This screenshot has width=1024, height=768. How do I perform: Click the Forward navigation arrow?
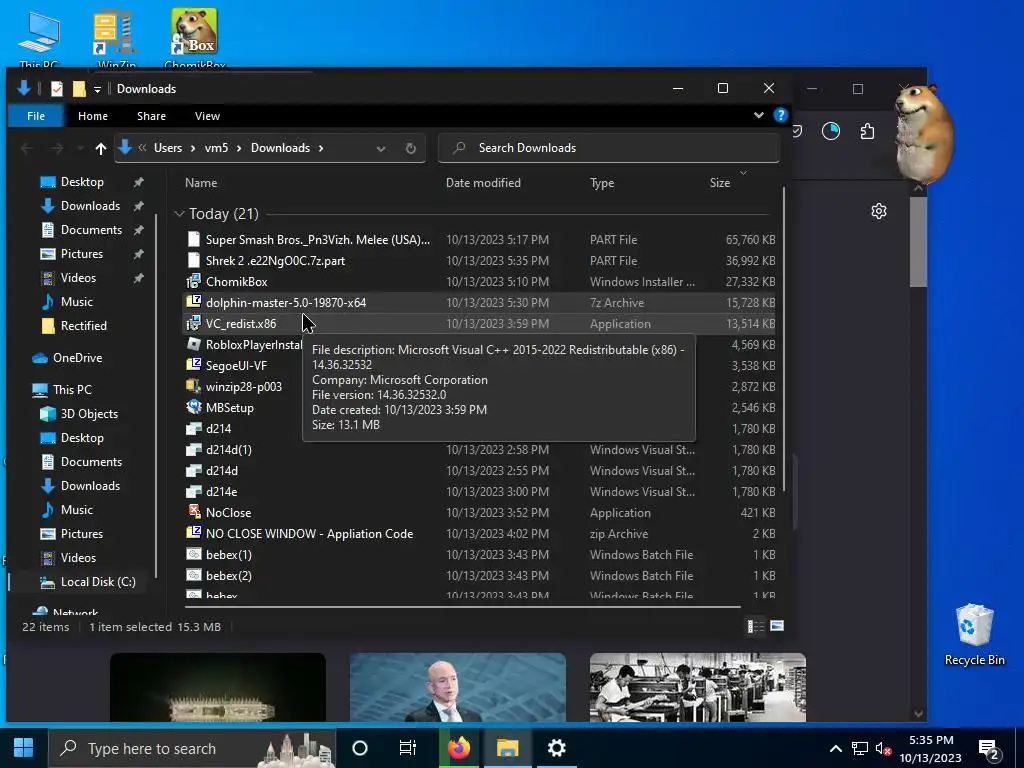57,148
